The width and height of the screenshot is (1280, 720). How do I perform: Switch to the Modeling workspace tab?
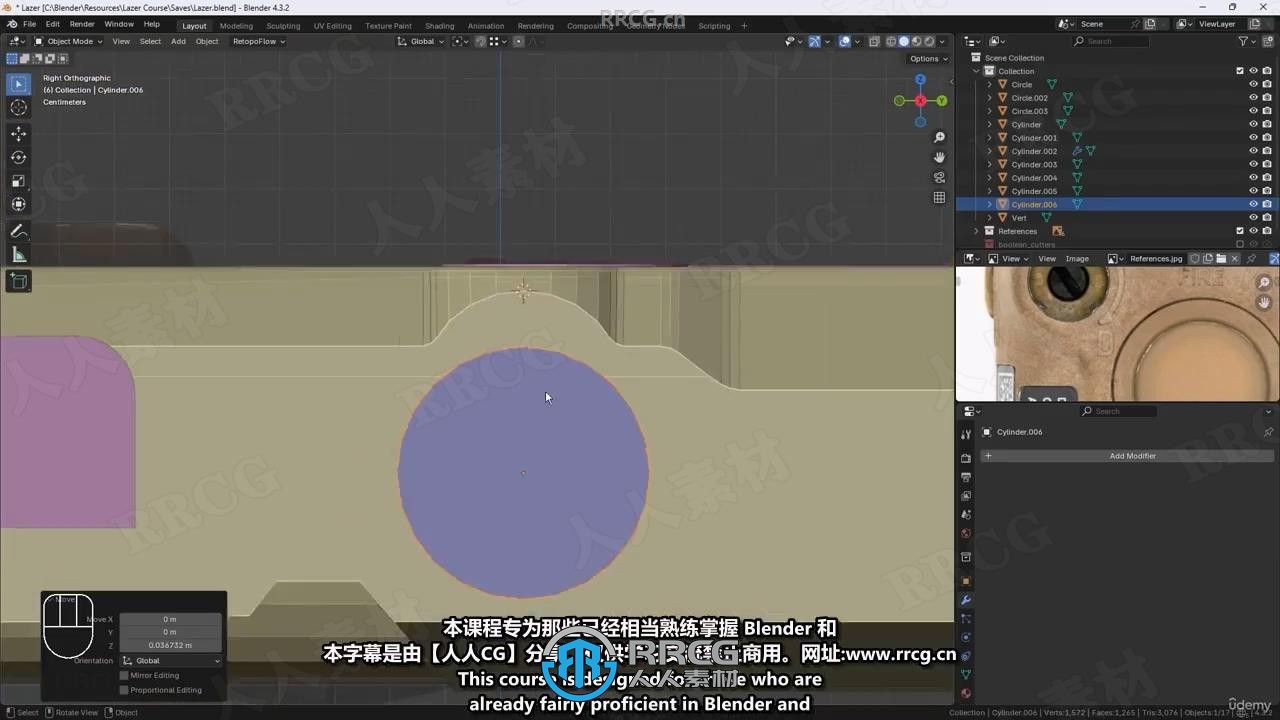(x=236, y=26)
